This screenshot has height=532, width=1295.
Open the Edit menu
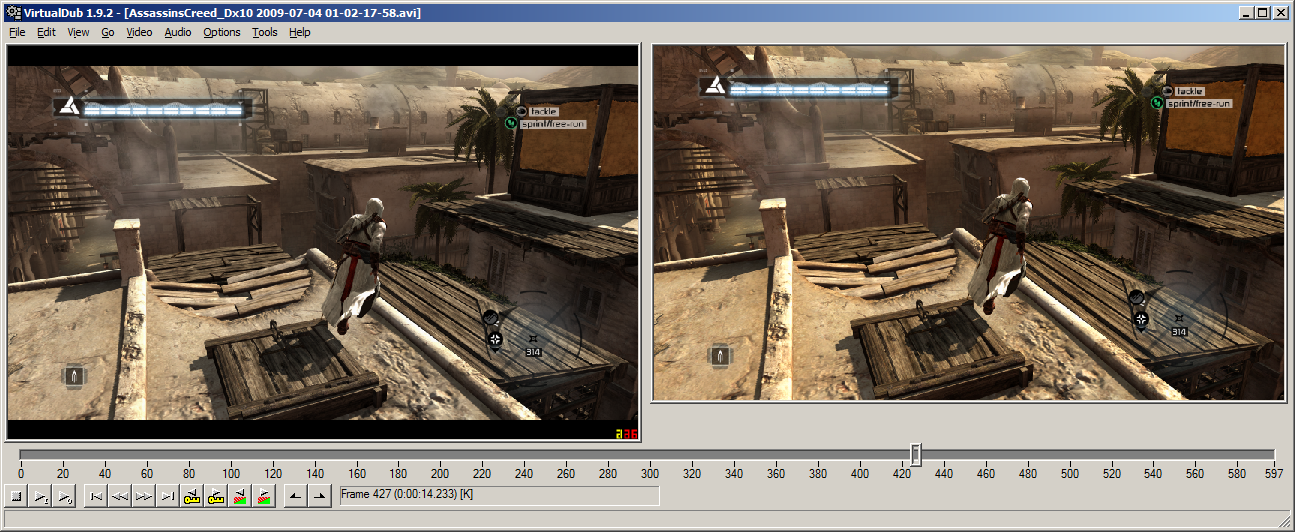tap(46, 32)
